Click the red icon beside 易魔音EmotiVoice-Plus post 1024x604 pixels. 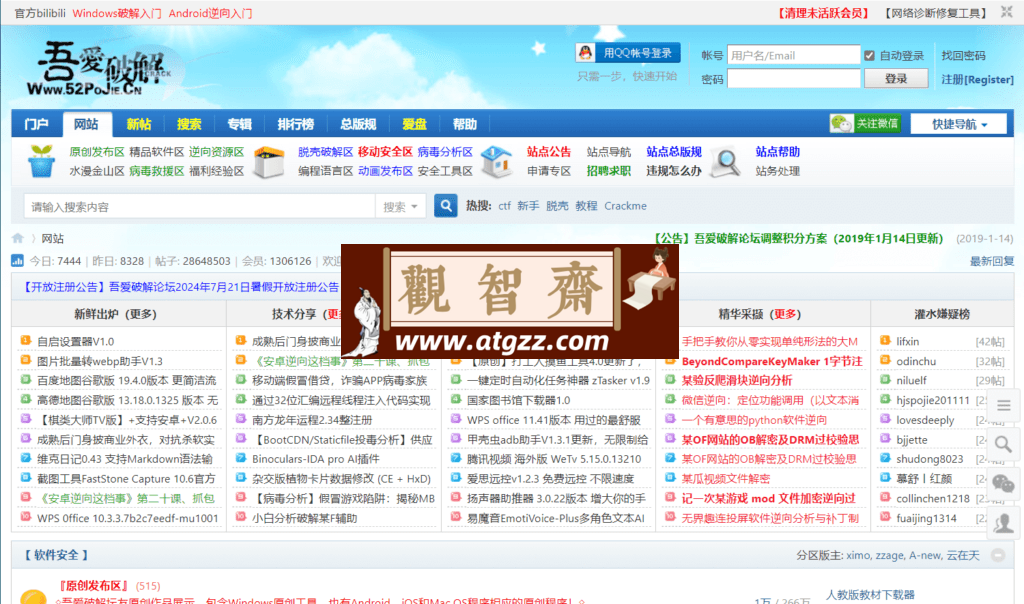(x=455, y=517)
